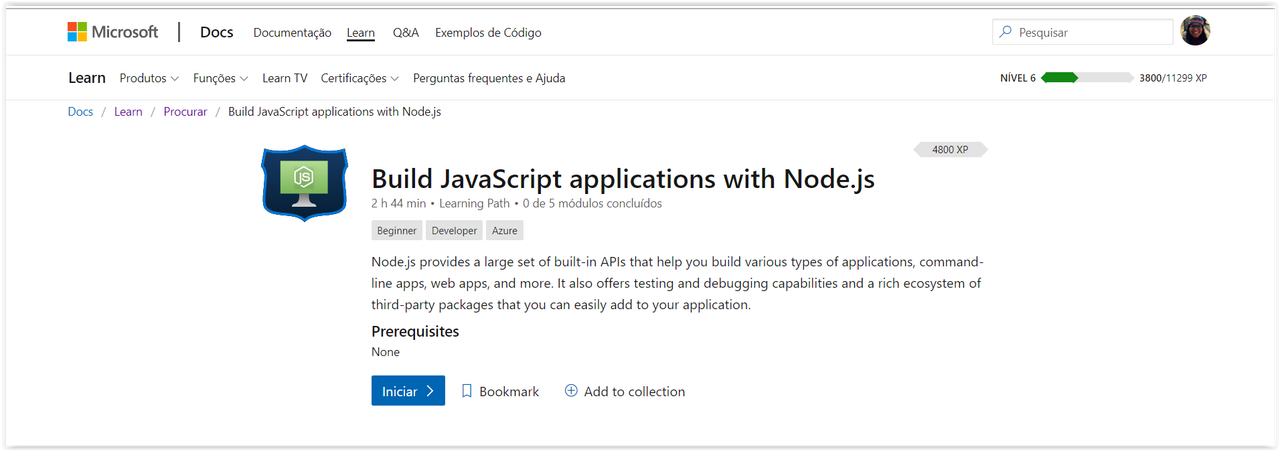
Task: Click the 4800 XP badge
Action: (950, 150)
